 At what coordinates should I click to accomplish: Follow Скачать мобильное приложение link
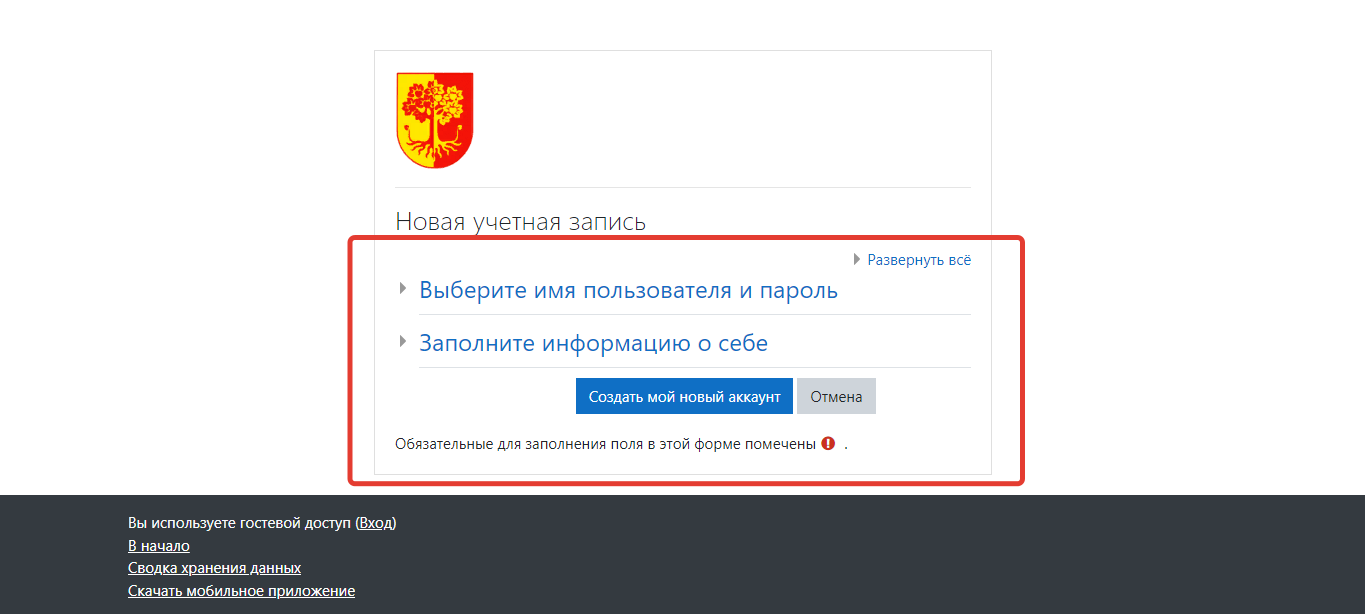click(x=241, y=591)
